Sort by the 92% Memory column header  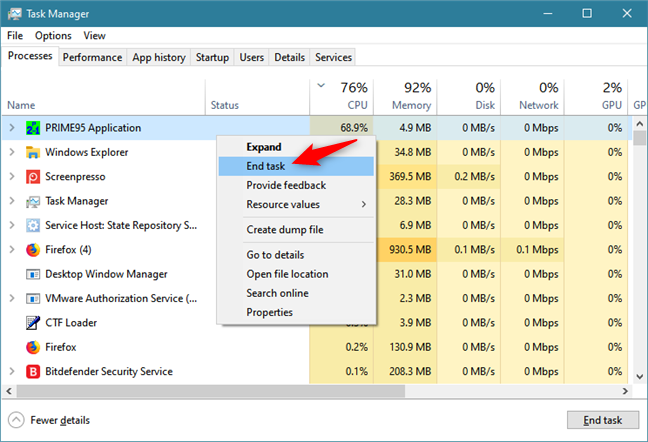405,97
